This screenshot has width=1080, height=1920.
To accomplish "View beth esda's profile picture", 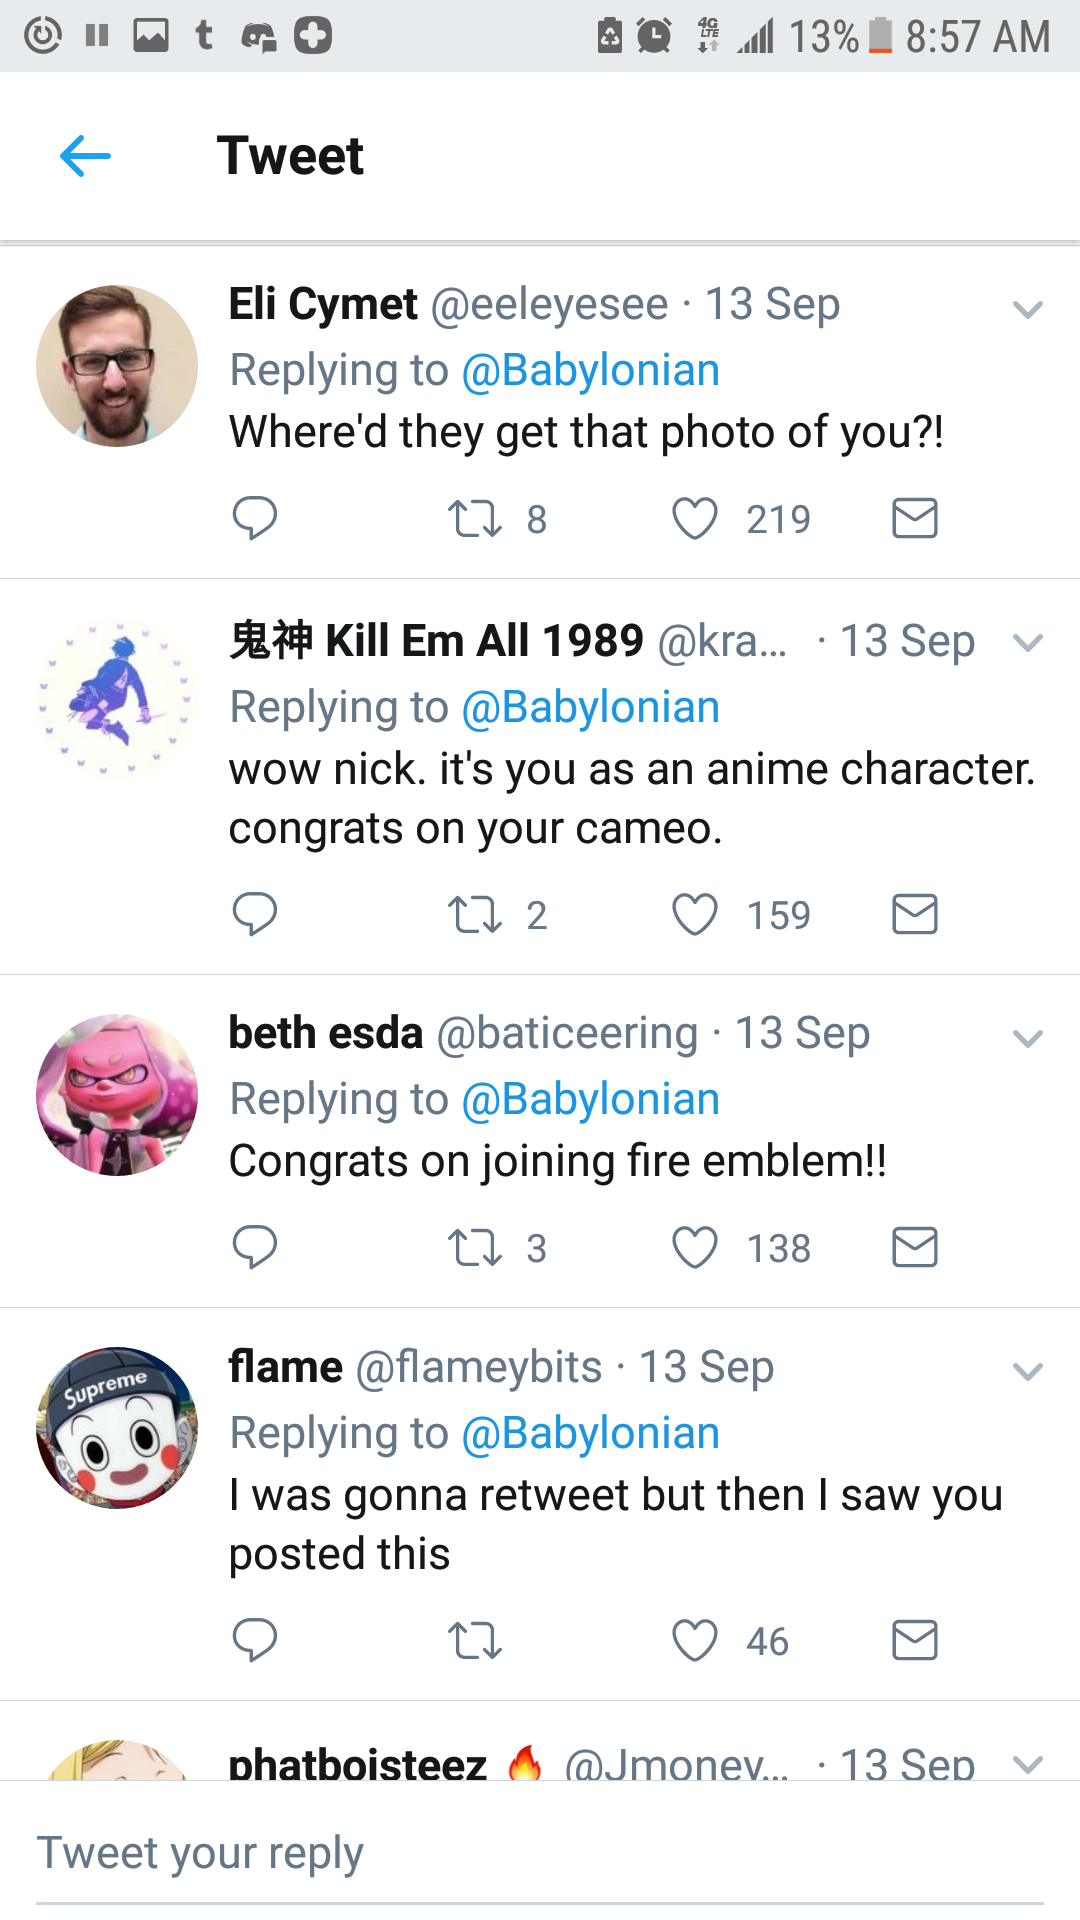I will [117, 1095].
